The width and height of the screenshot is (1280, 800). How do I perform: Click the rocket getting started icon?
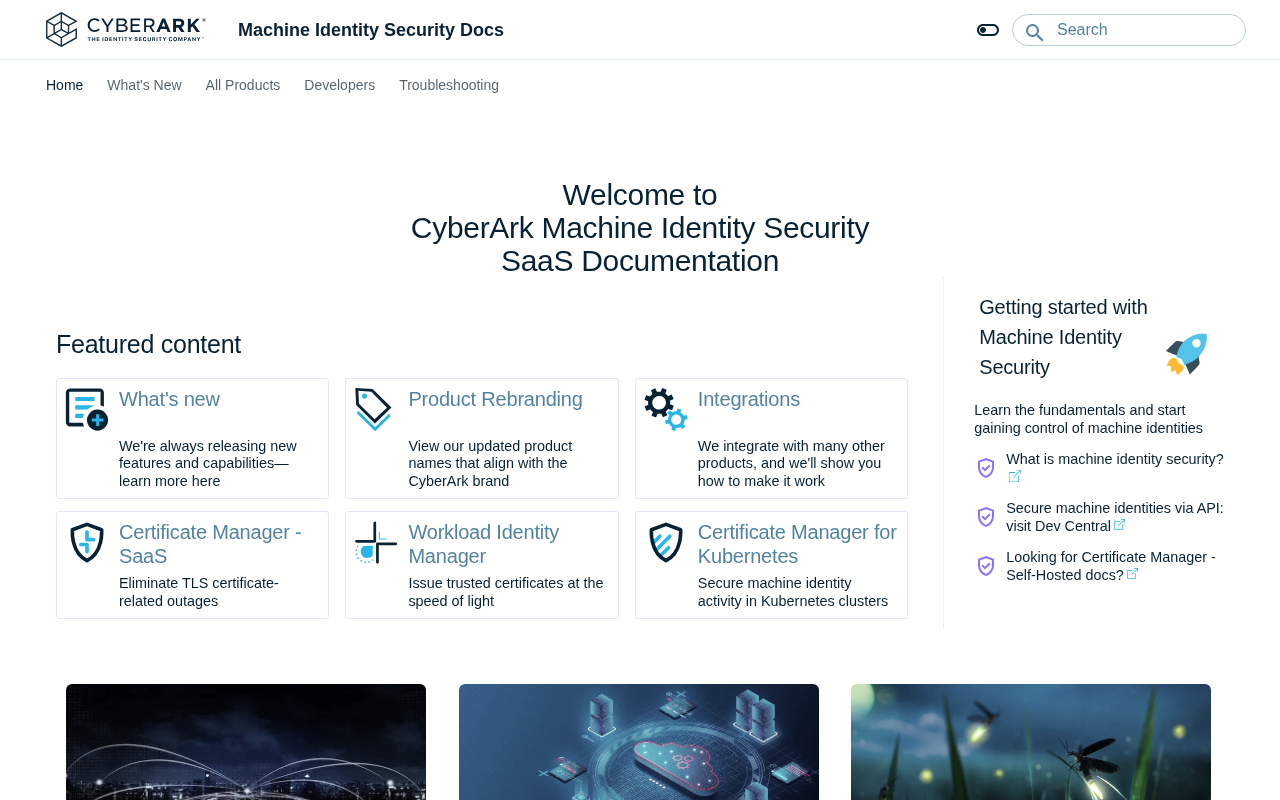pos(1187,354)
